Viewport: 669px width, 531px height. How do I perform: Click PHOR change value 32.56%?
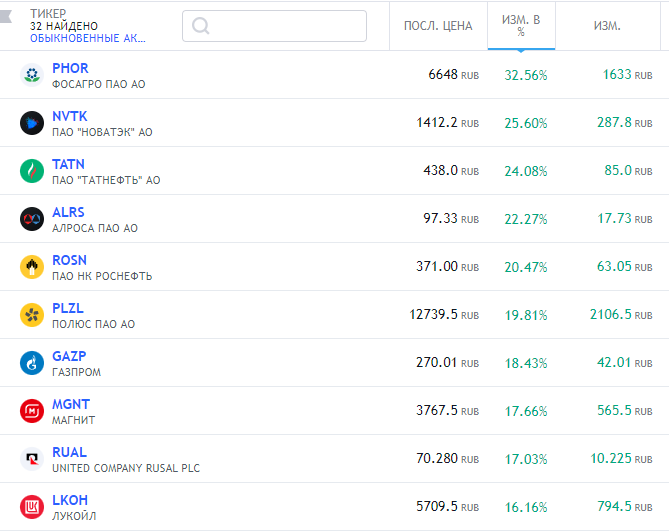[x=526, y=75]
